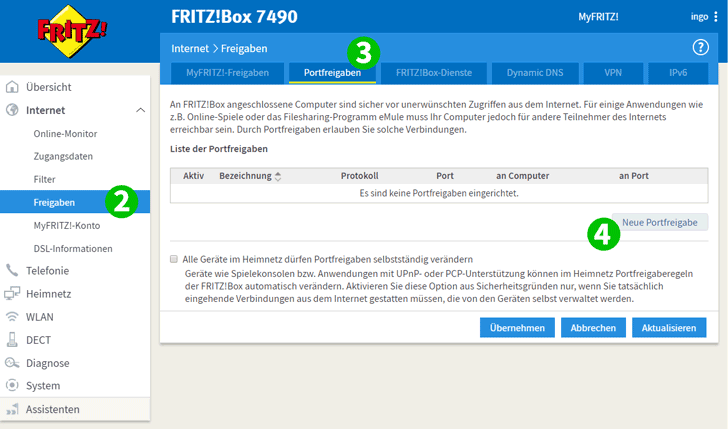Select Freigaben in the sidebar
The height and width of the screenshot is (429, 728).
(x=75, y=202)
